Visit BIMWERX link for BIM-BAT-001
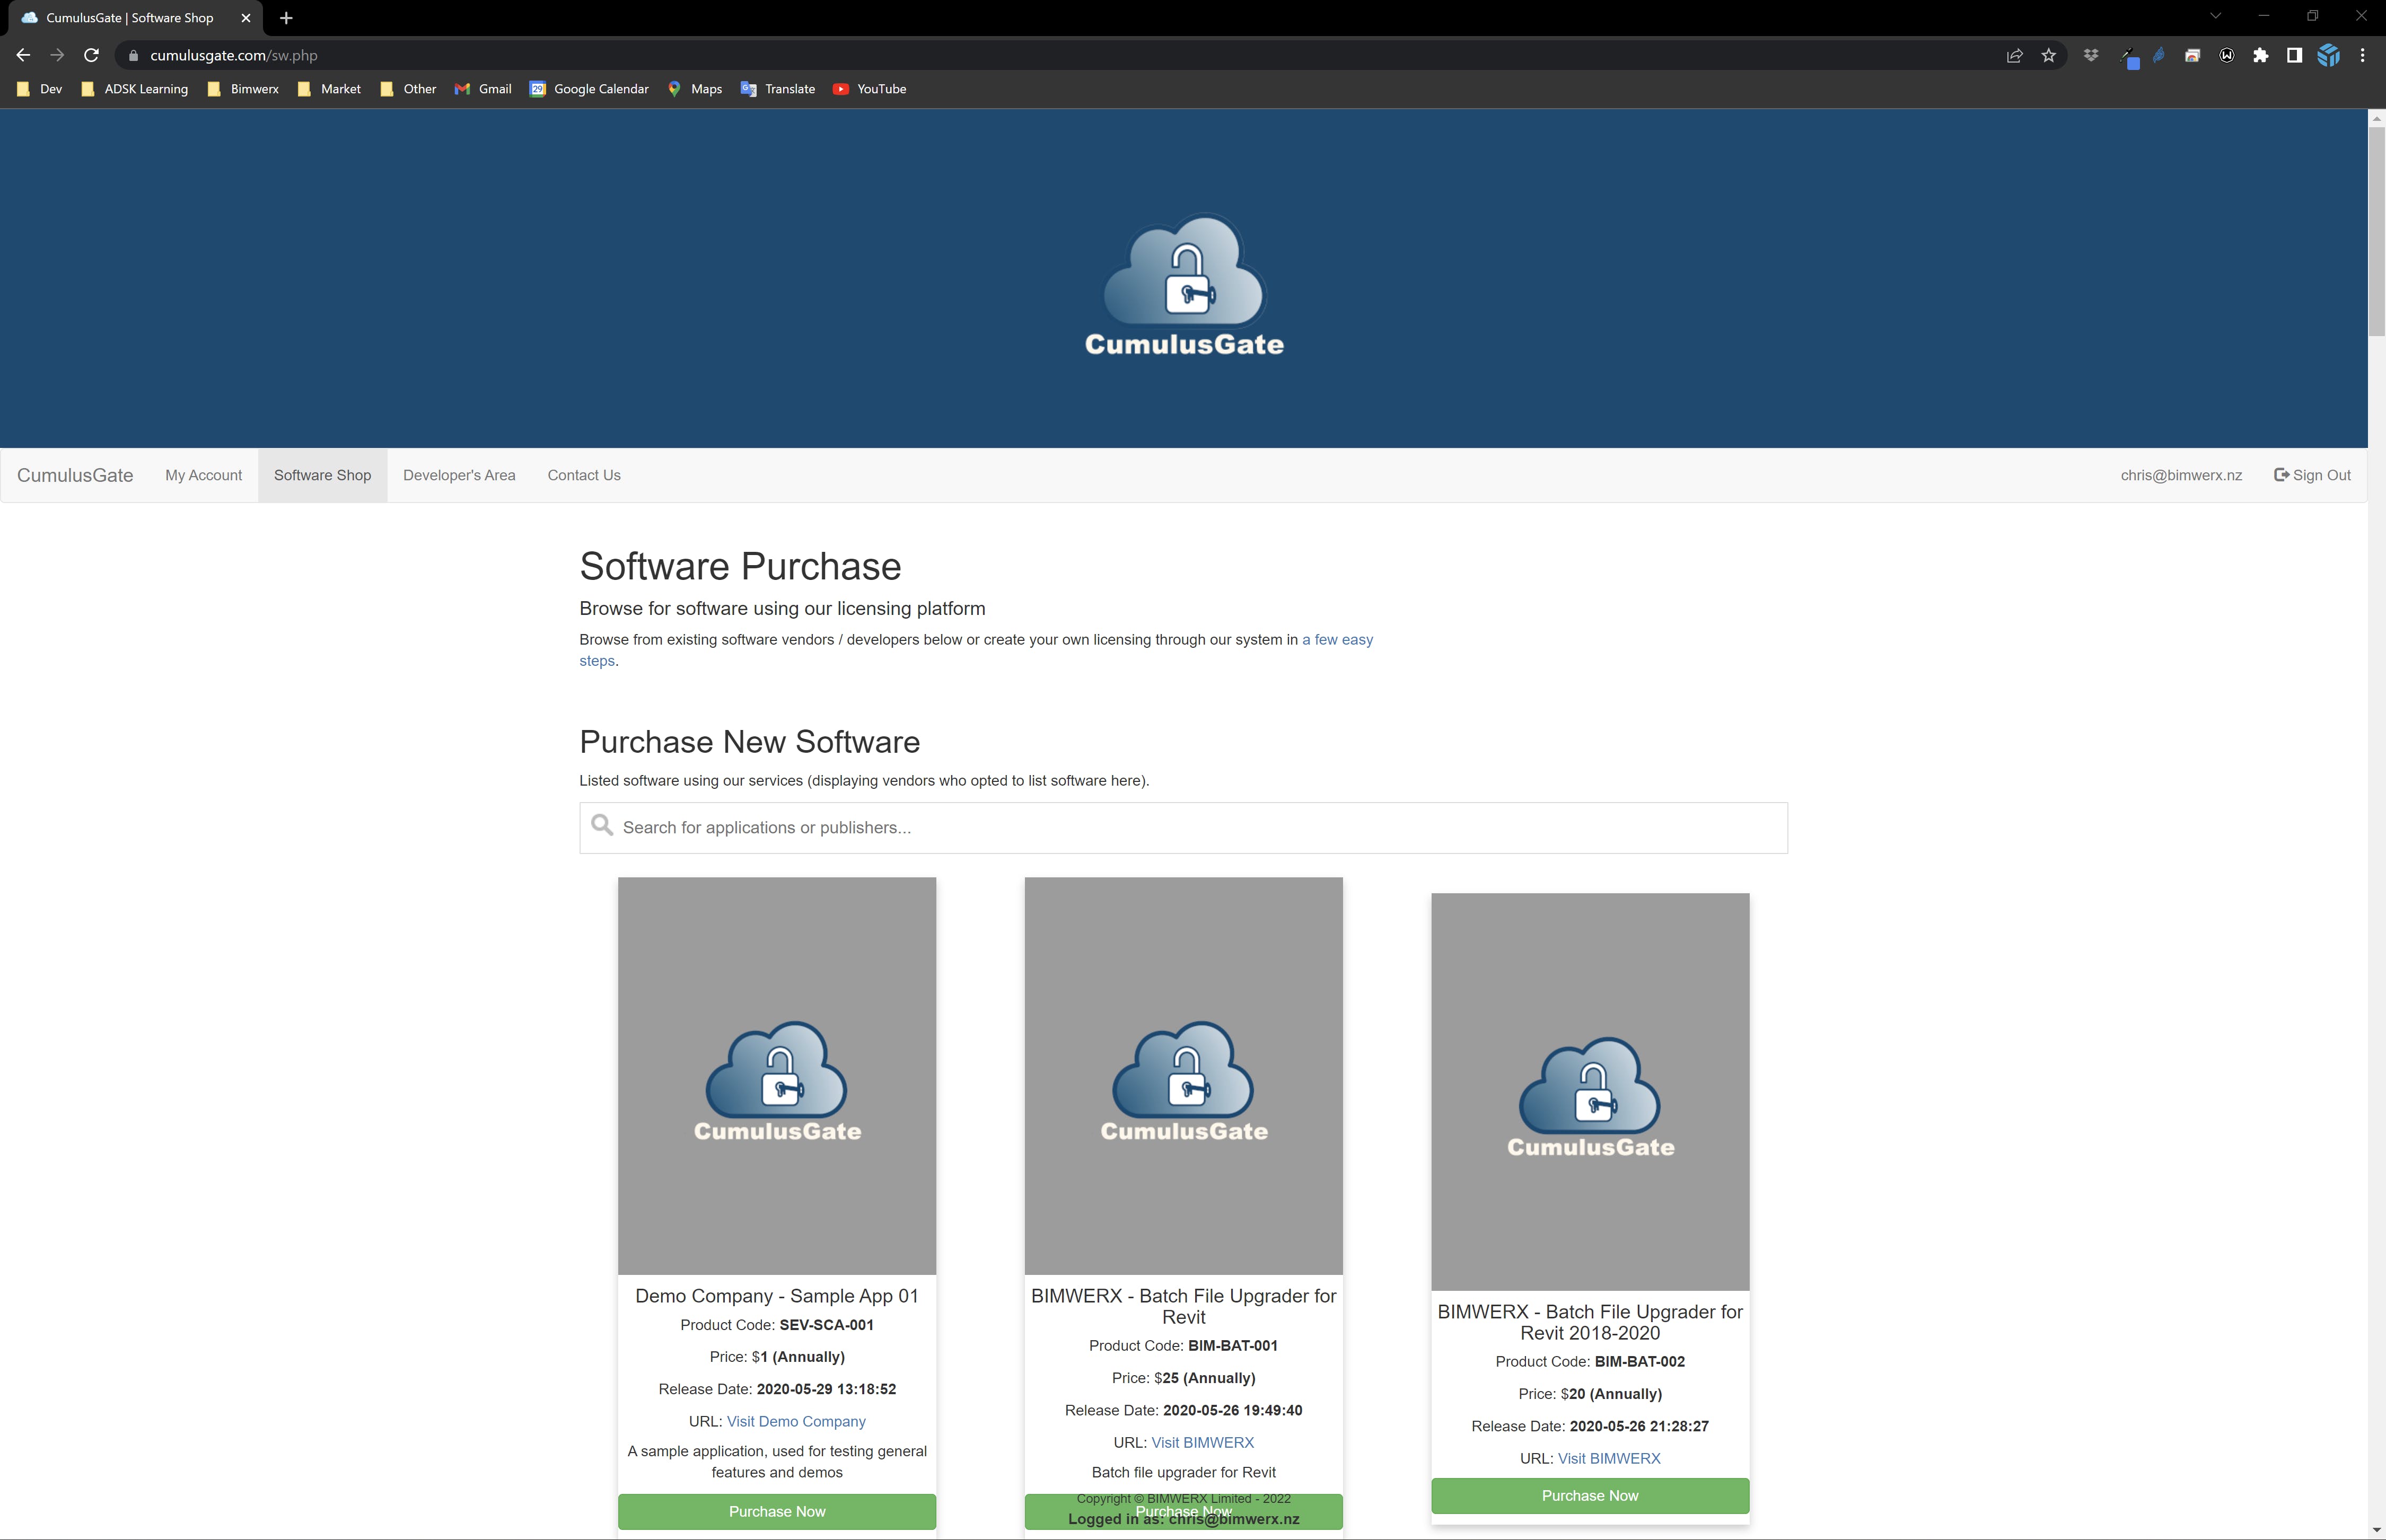Viewport: 2386px width, 1540px height. click(x=1202, y=1442)
